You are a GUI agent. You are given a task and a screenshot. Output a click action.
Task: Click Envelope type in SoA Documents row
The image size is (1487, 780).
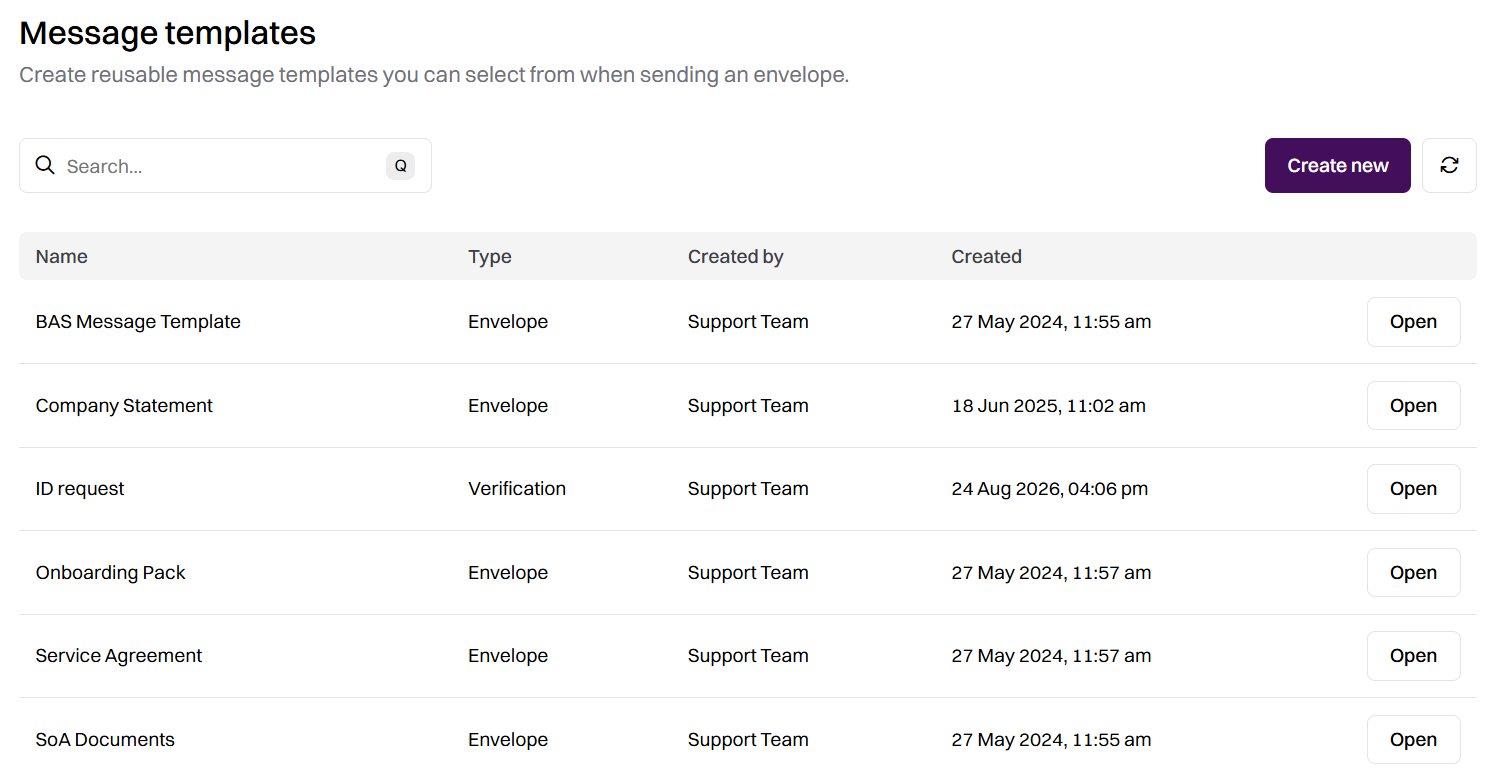(508, 740)
